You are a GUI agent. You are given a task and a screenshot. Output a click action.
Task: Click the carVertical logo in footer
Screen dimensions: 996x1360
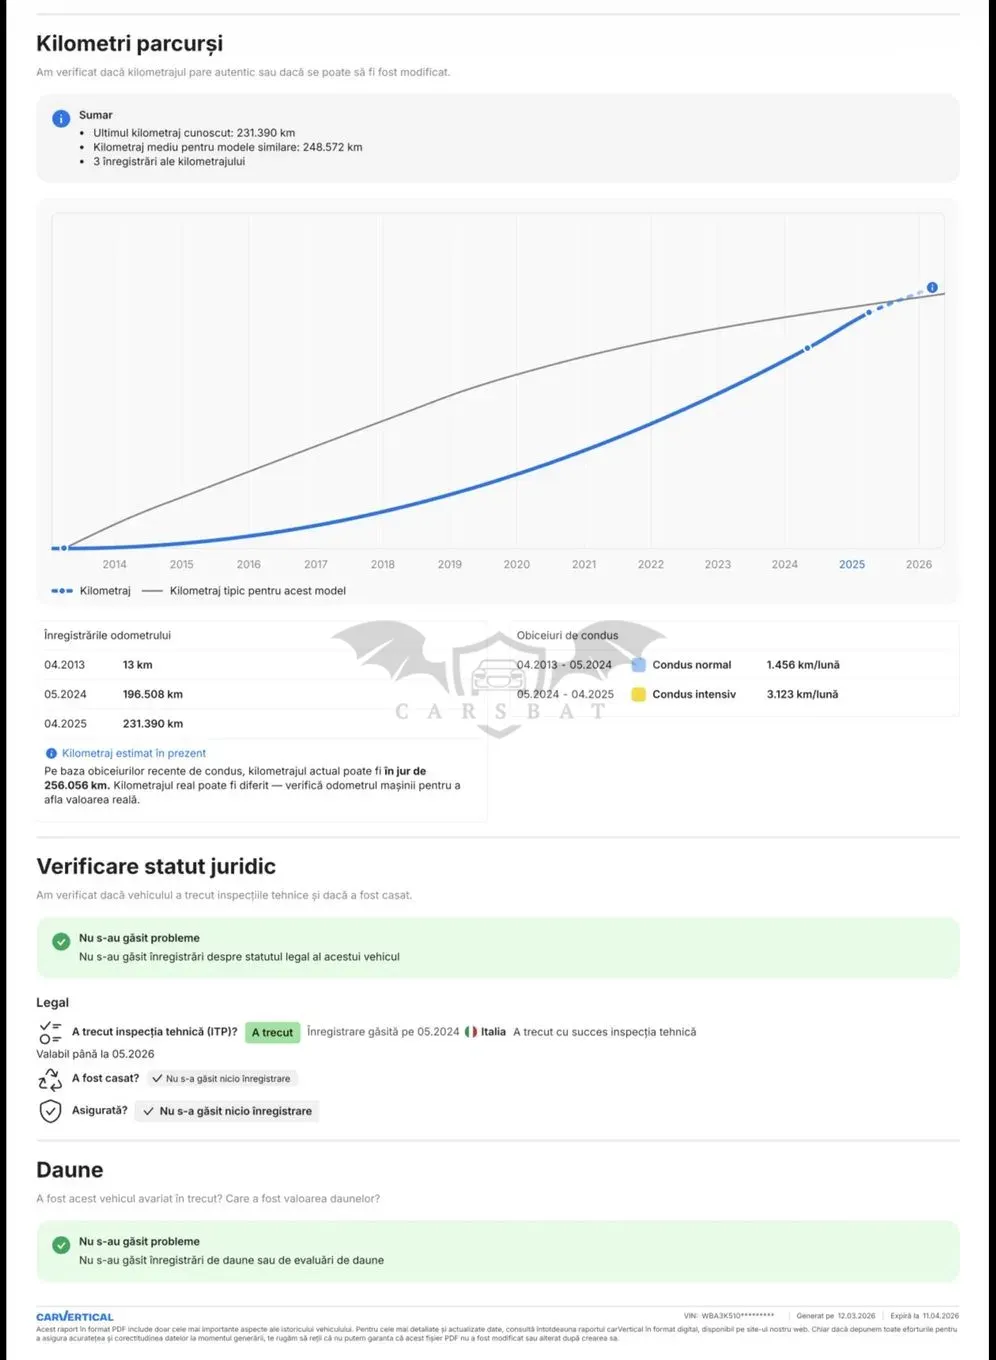click(75, 1317)
